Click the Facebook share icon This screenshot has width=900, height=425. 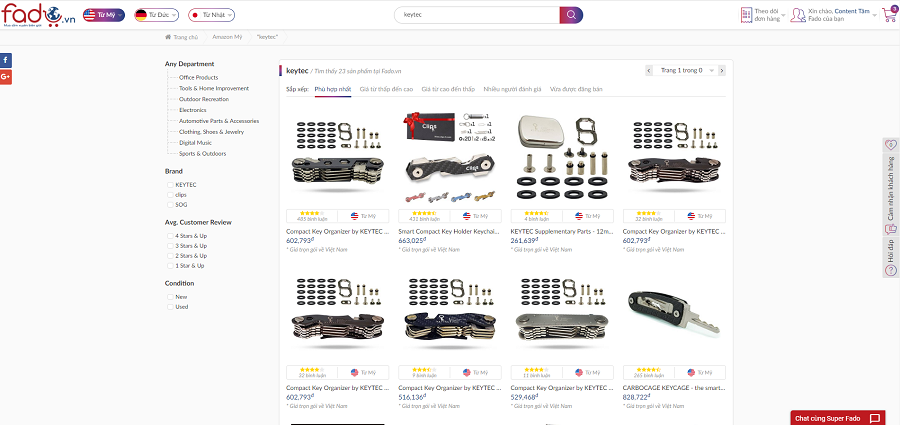pyautogui.click(x=6, y=60)
